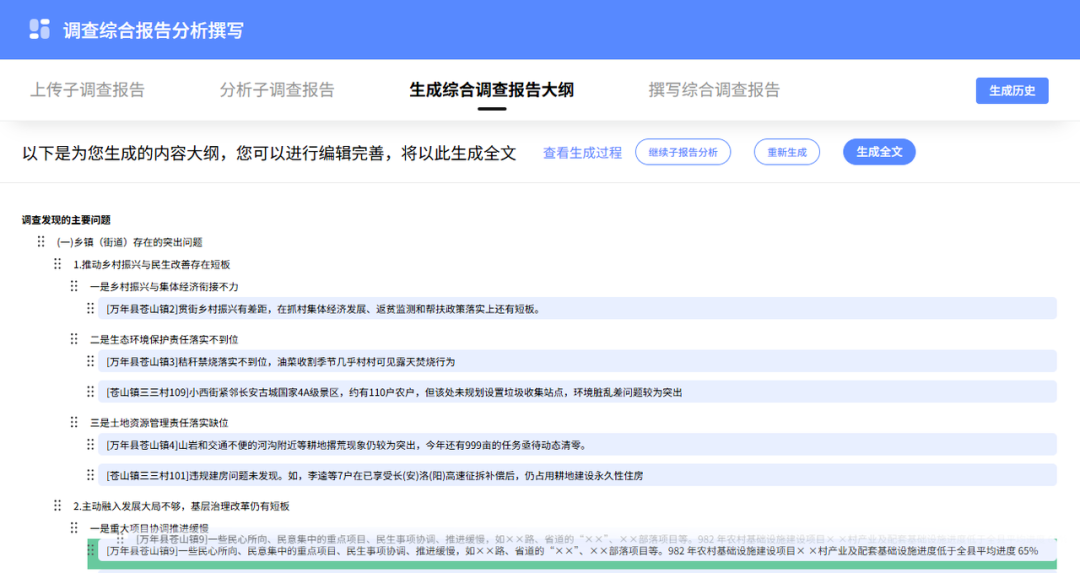Image resolution: width=1080 pixels, height=573 pixels.
Task: Click drag handle beside [万年县苍山镇2] row
Action: [91, 309]
